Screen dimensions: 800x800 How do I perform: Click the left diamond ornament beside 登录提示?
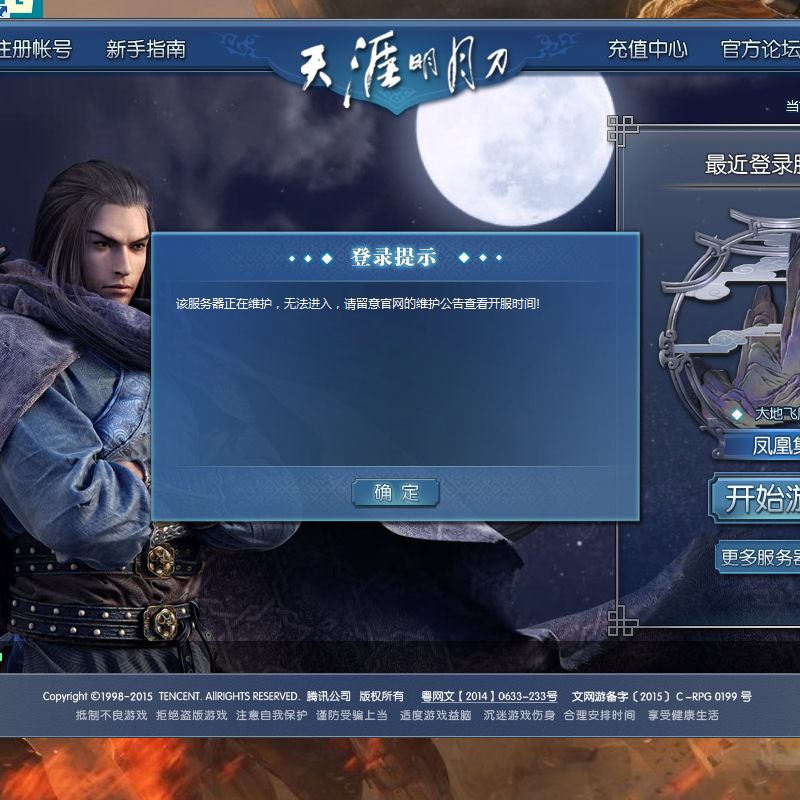310,258
